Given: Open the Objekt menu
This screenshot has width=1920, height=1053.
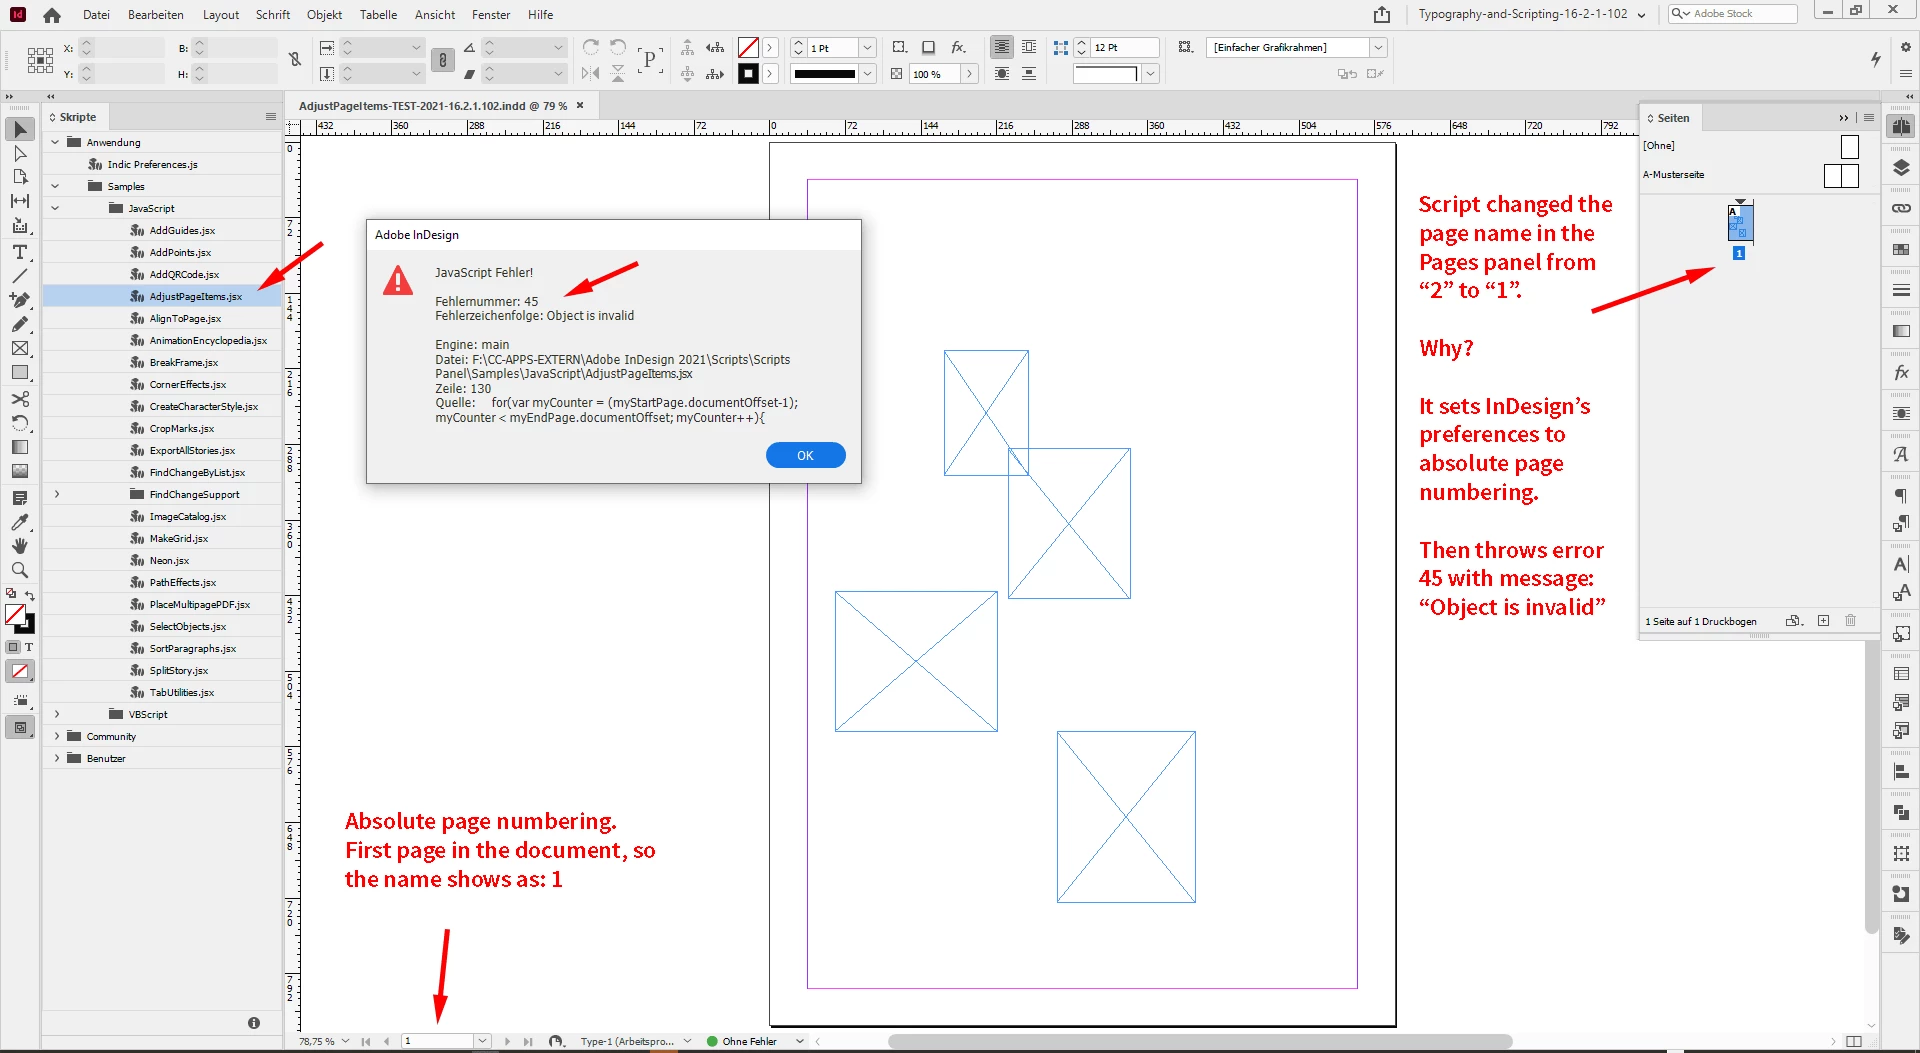Looking at the screenshot, I should tap(324, 15).
